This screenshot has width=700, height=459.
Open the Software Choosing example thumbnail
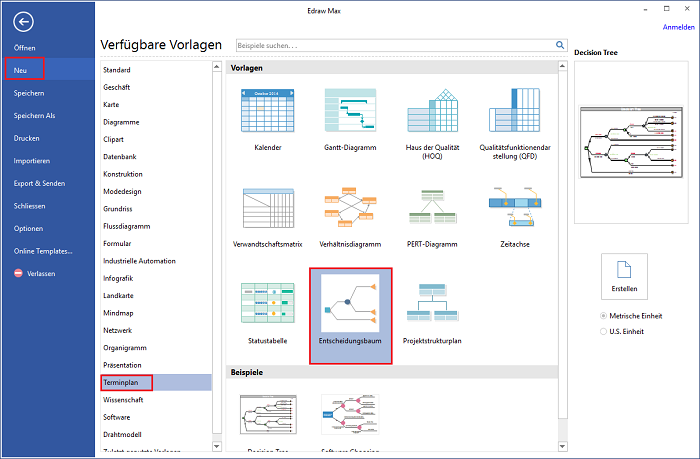[x=350, y=414]
